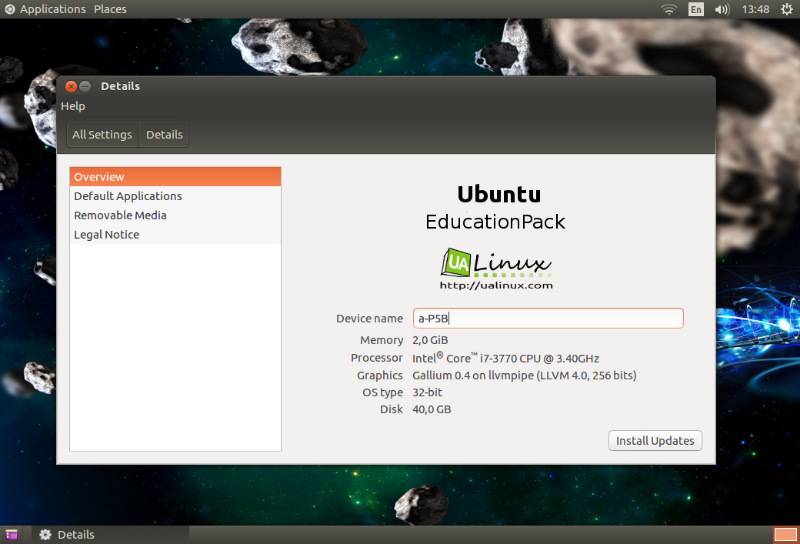
Task: Open the Help menu
Action: point(73,106)
